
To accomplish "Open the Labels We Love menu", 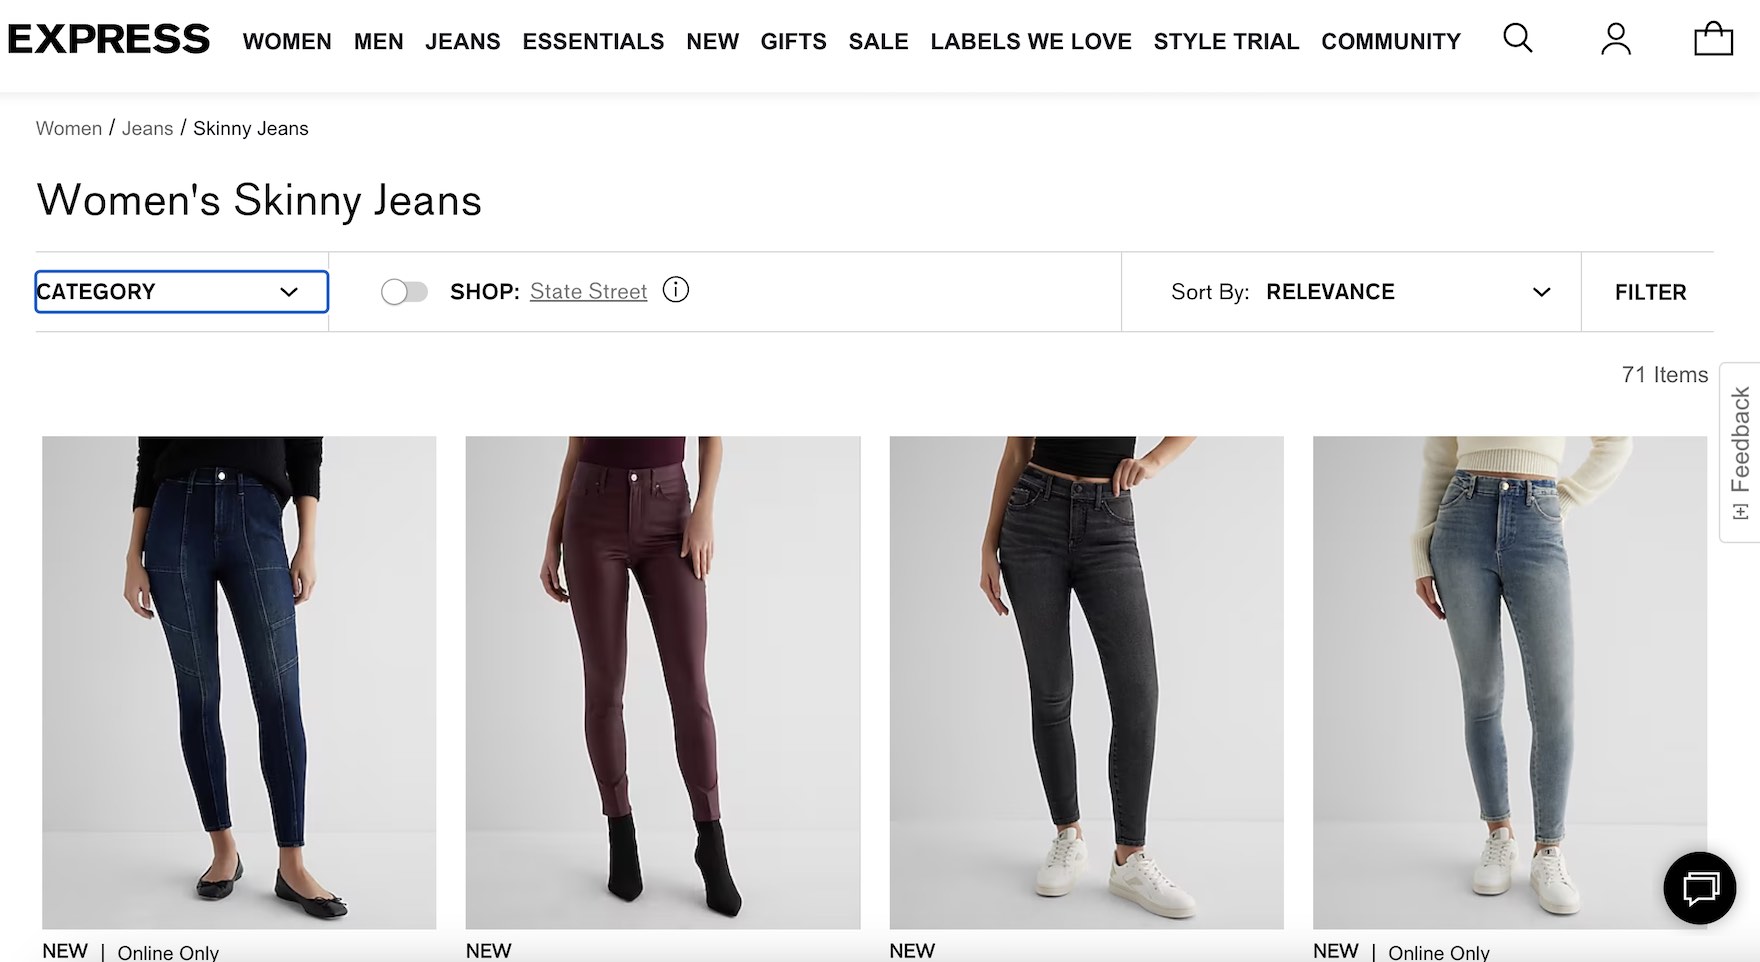I will (1031, 41).
